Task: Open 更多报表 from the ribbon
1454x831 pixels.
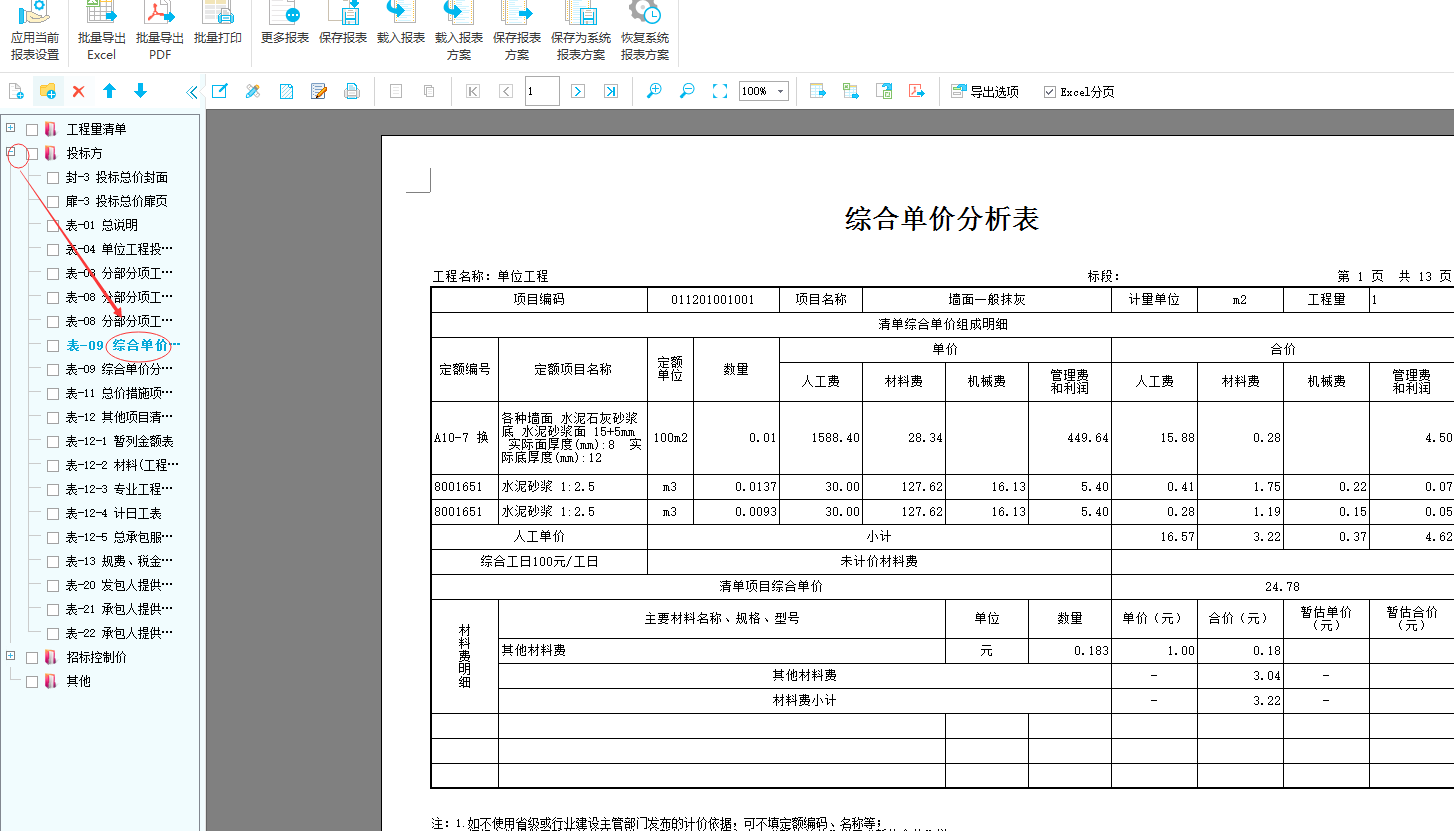Action: [285, 25]
